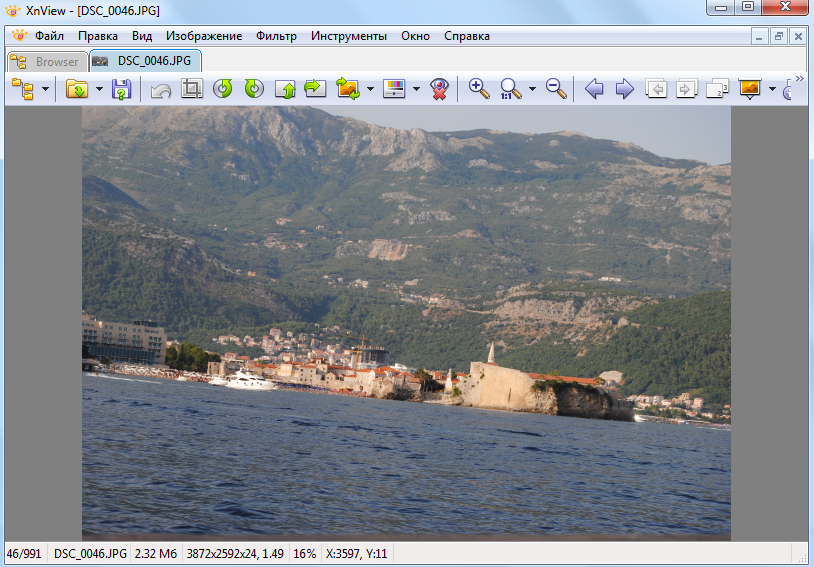Image resolution: width=814 pixels, height=567 pixels.
Task: Go to previous image blue arrow
Action: pyautogui.click(x=594, y=89)
